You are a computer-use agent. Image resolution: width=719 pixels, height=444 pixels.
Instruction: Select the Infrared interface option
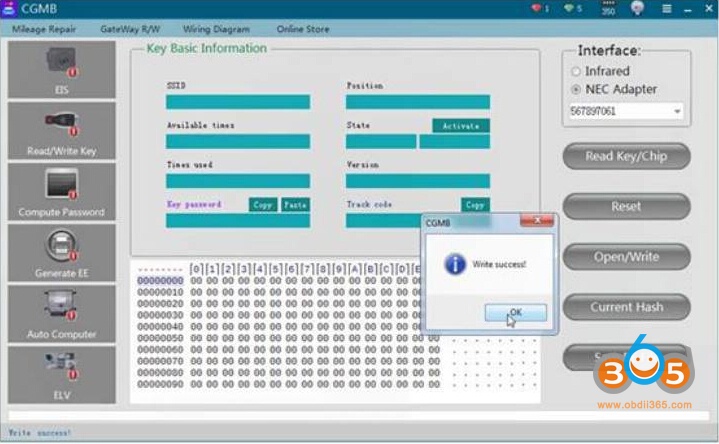coord(576,72)
